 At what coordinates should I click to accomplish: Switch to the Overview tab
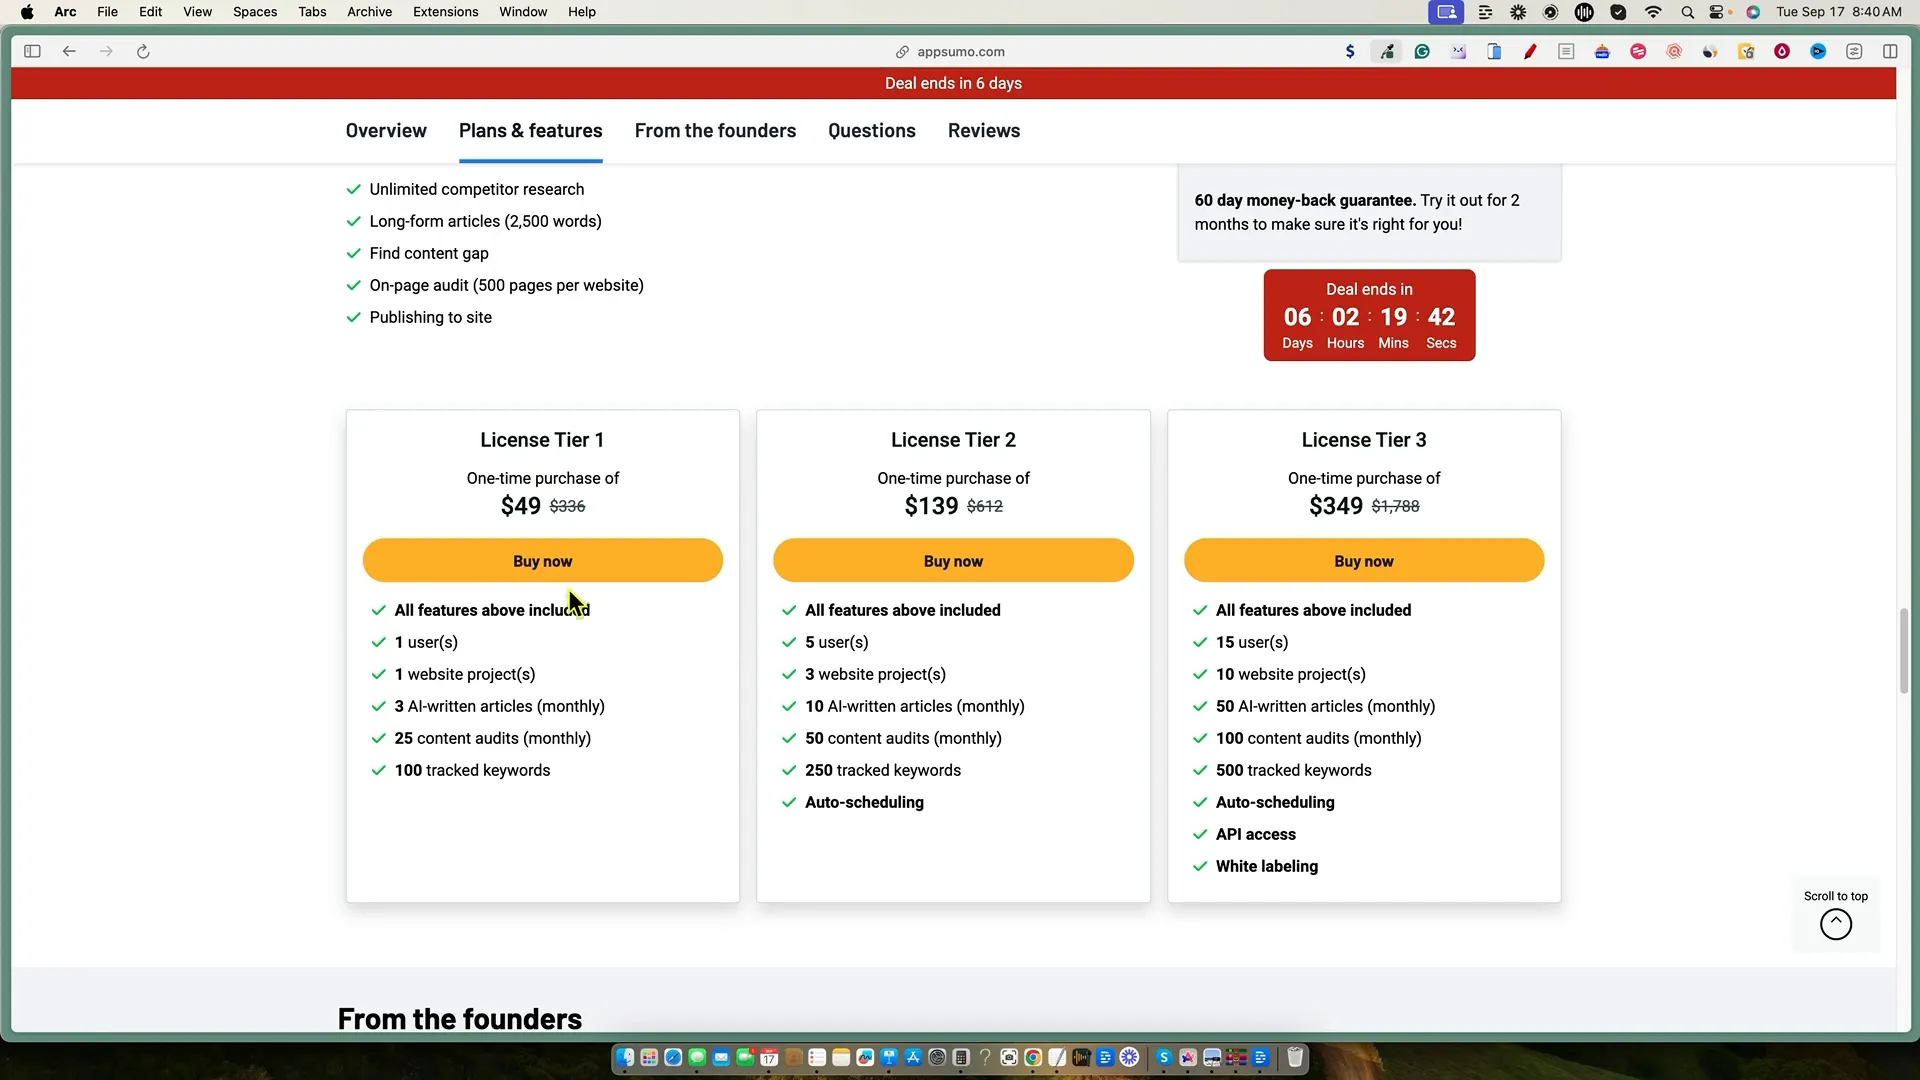click(x=386, y=131)
